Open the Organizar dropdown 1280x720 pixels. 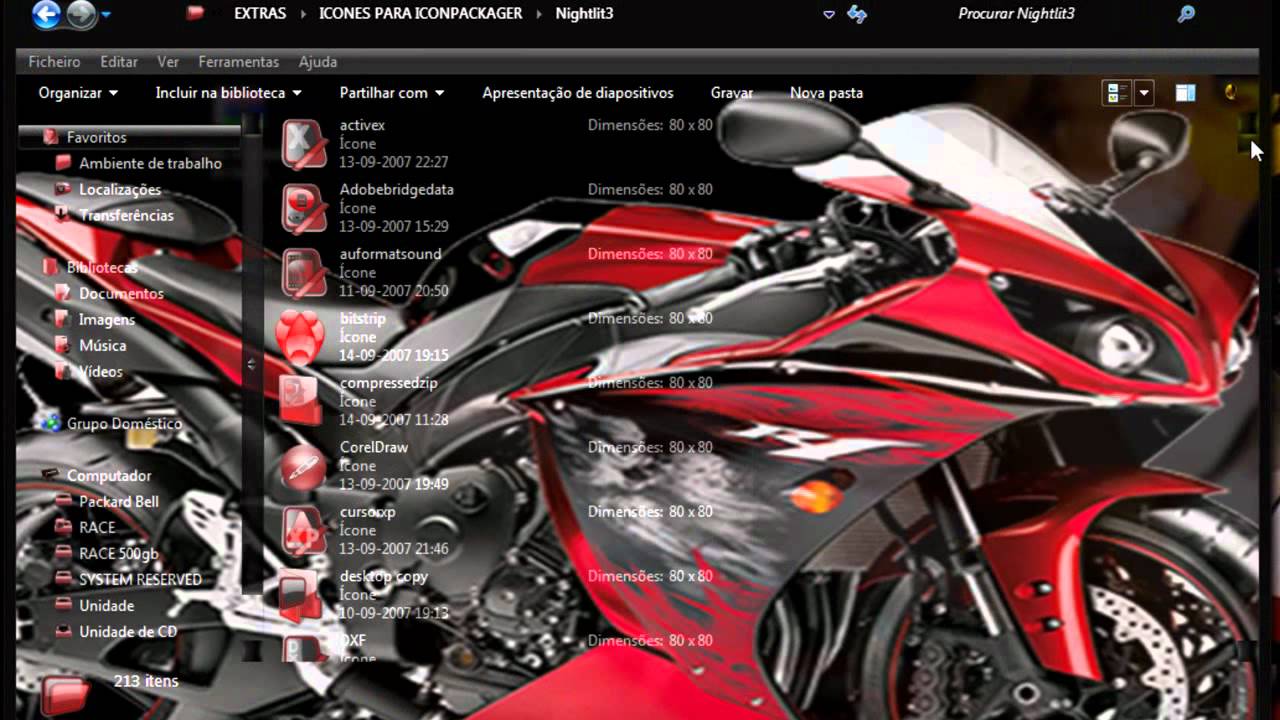coord(78,93)
